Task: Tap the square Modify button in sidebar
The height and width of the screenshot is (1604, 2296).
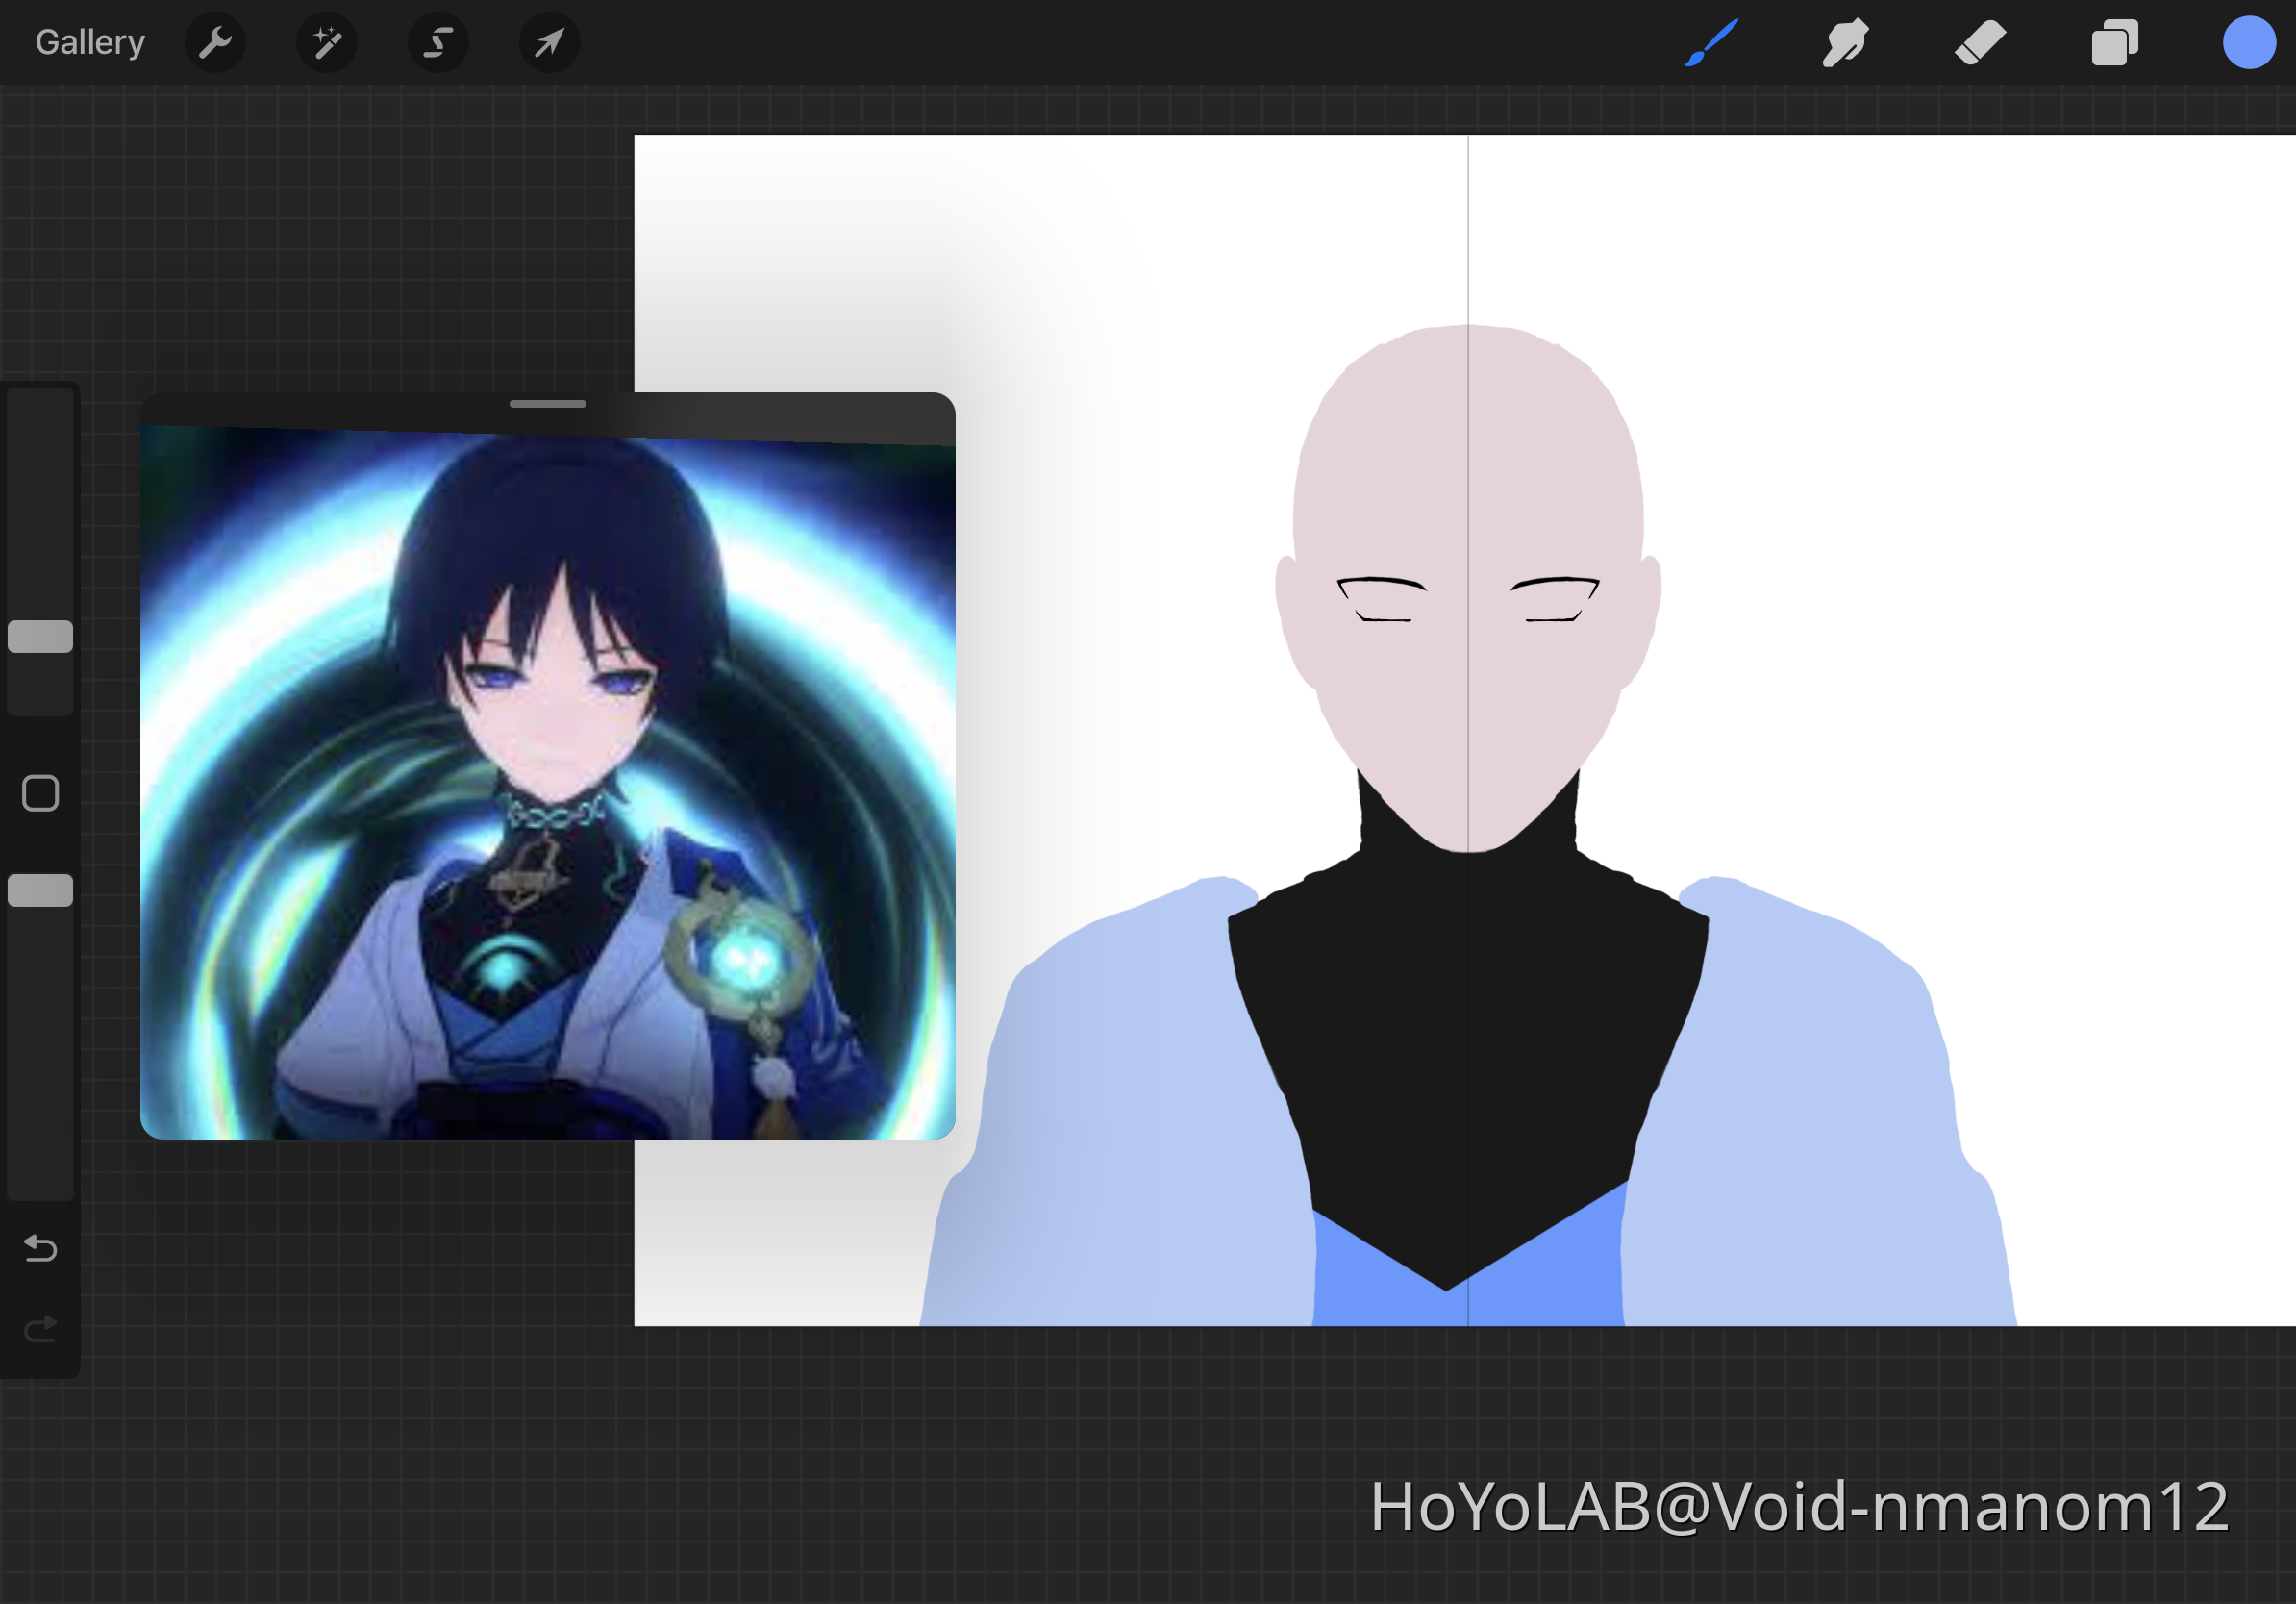Action: coord(40,793)
